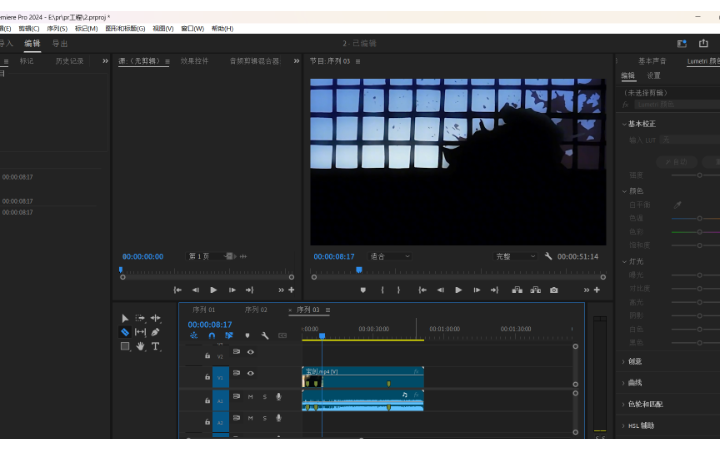Enable voice-over record on A1

(278, 397)
